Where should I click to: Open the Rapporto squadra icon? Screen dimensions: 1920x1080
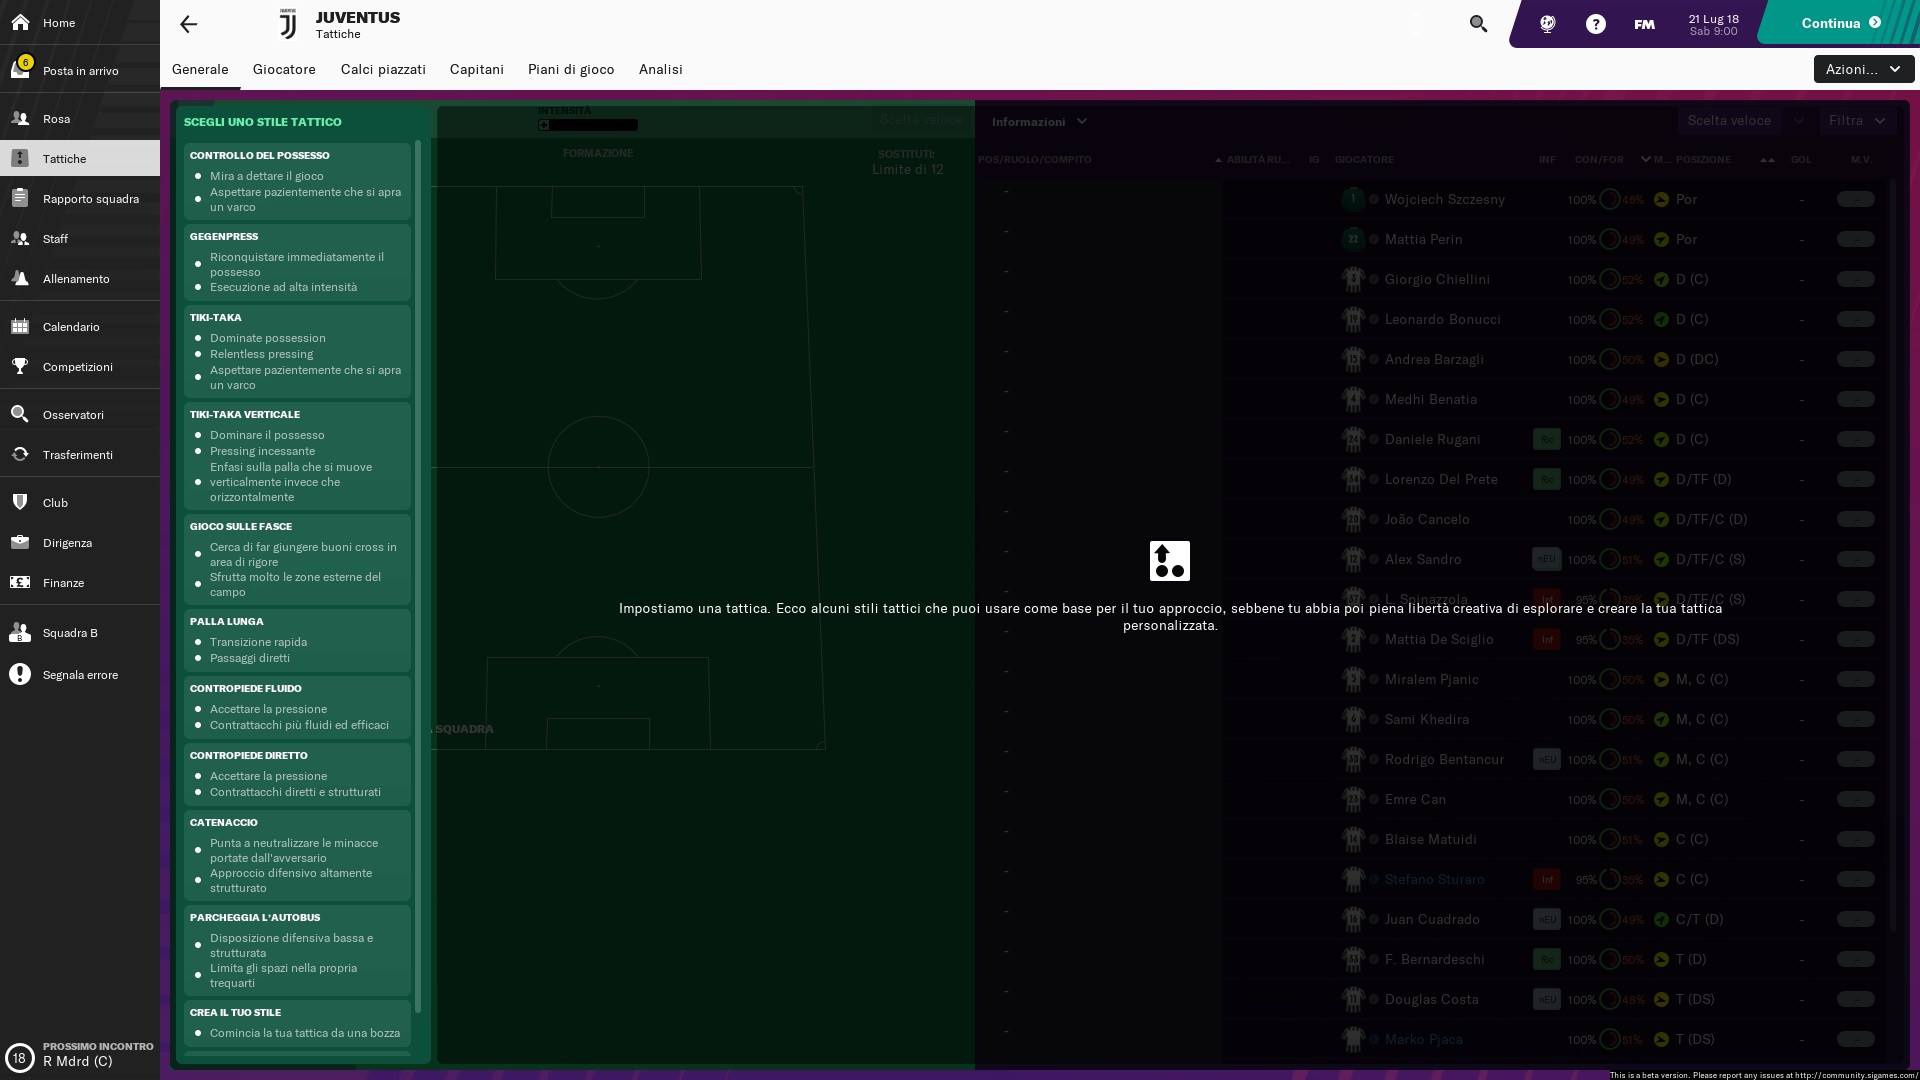pyautogui.click(x=20, y=198)
